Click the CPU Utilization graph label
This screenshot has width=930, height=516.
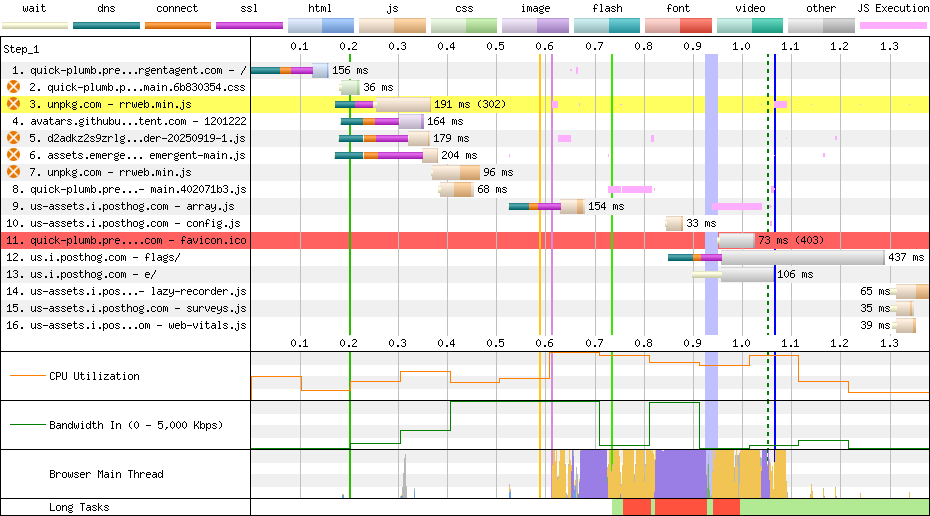[x=94, y=377]
